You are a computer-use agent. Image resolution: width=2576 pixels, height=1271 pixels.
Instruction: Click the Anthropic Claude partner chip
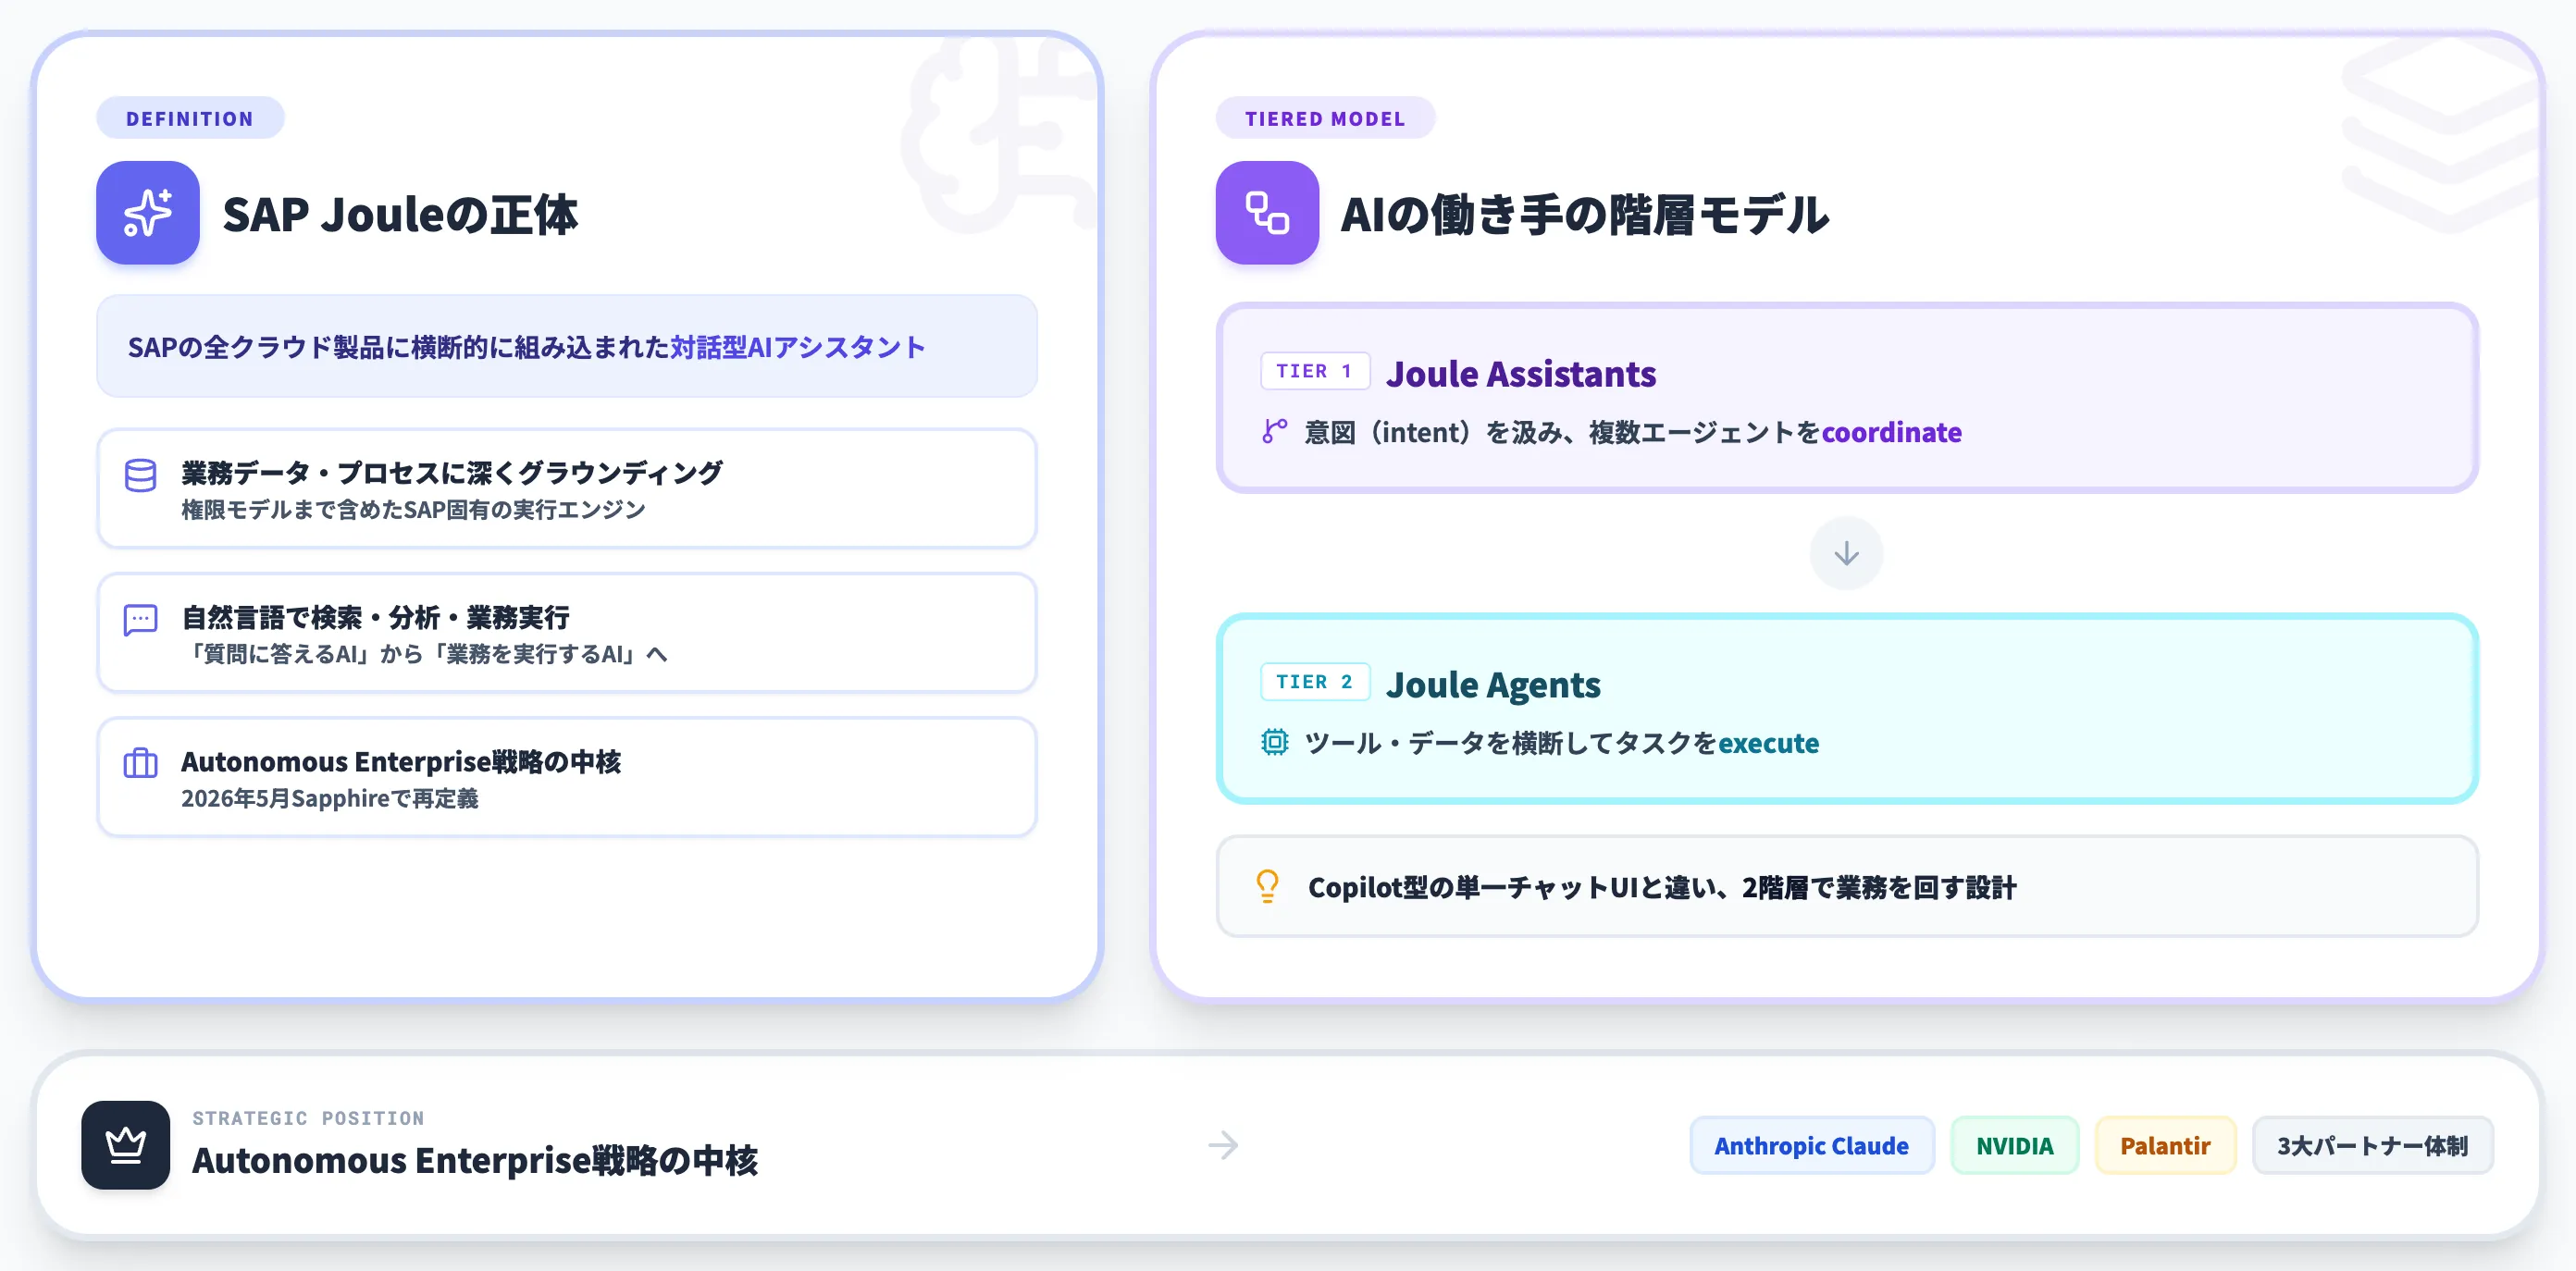1811,1145
